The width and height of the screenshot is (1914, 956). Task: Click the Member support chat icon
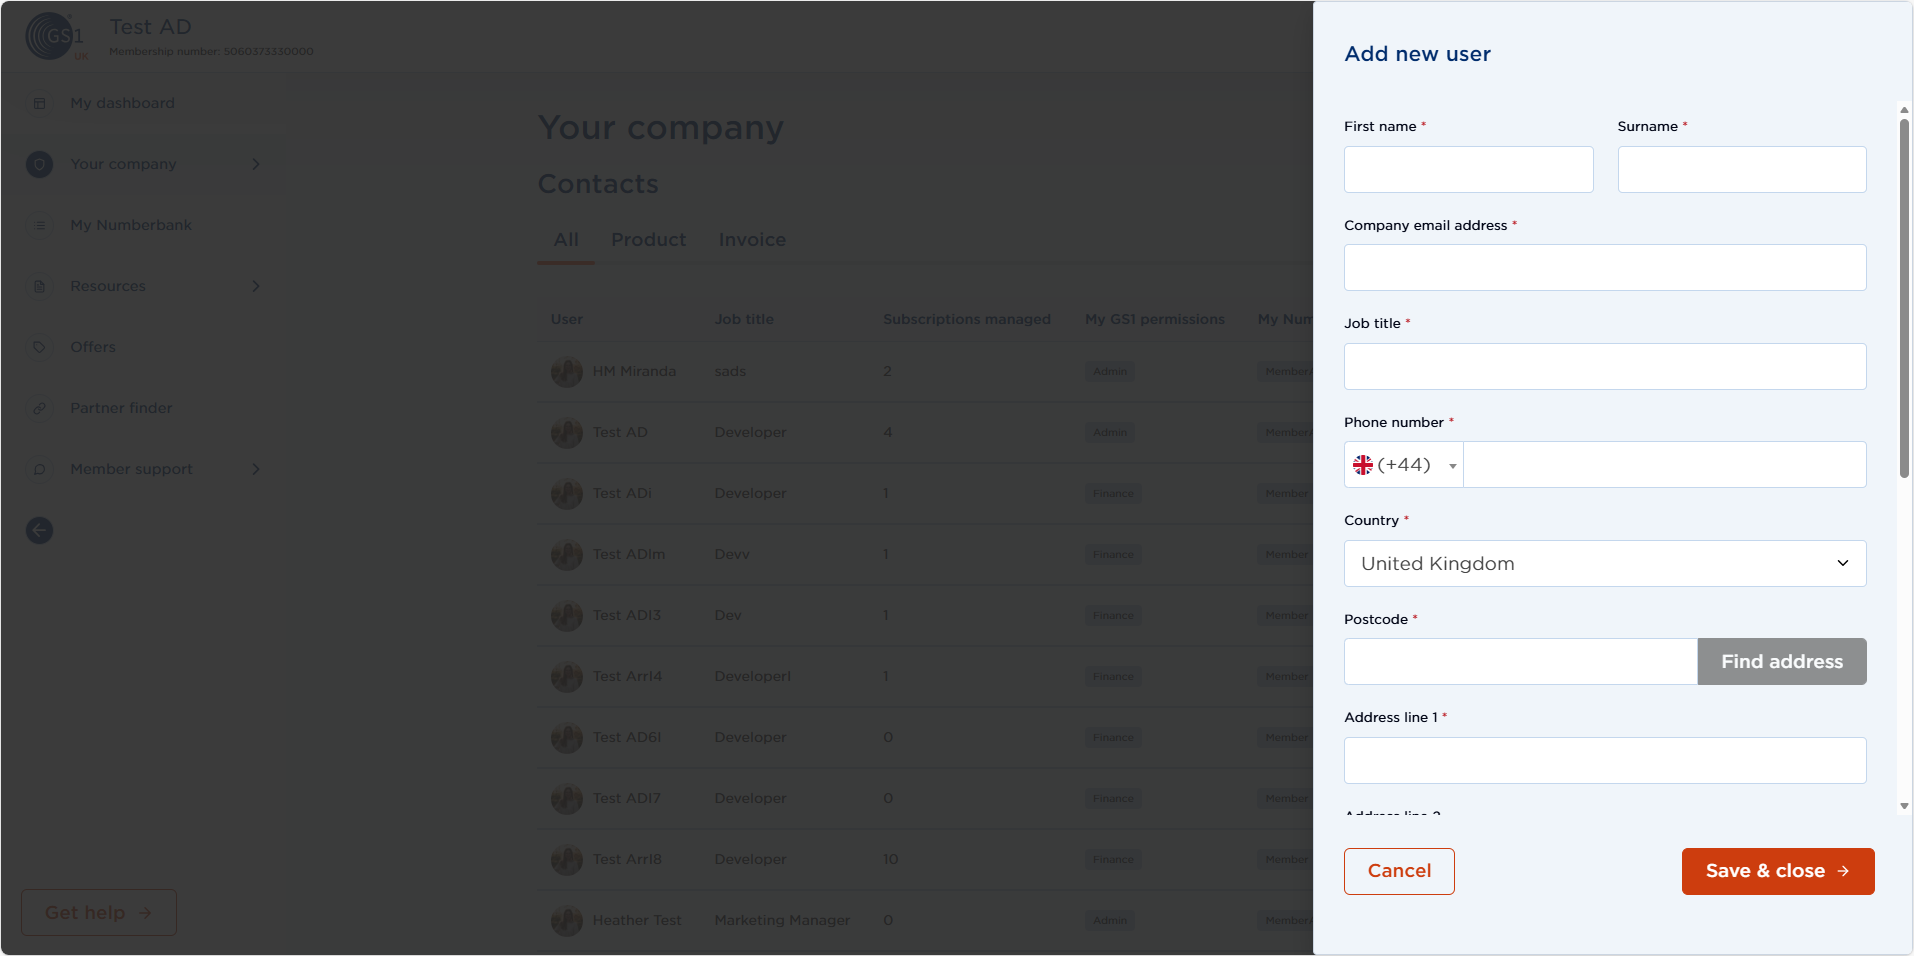tap(40, 469)
